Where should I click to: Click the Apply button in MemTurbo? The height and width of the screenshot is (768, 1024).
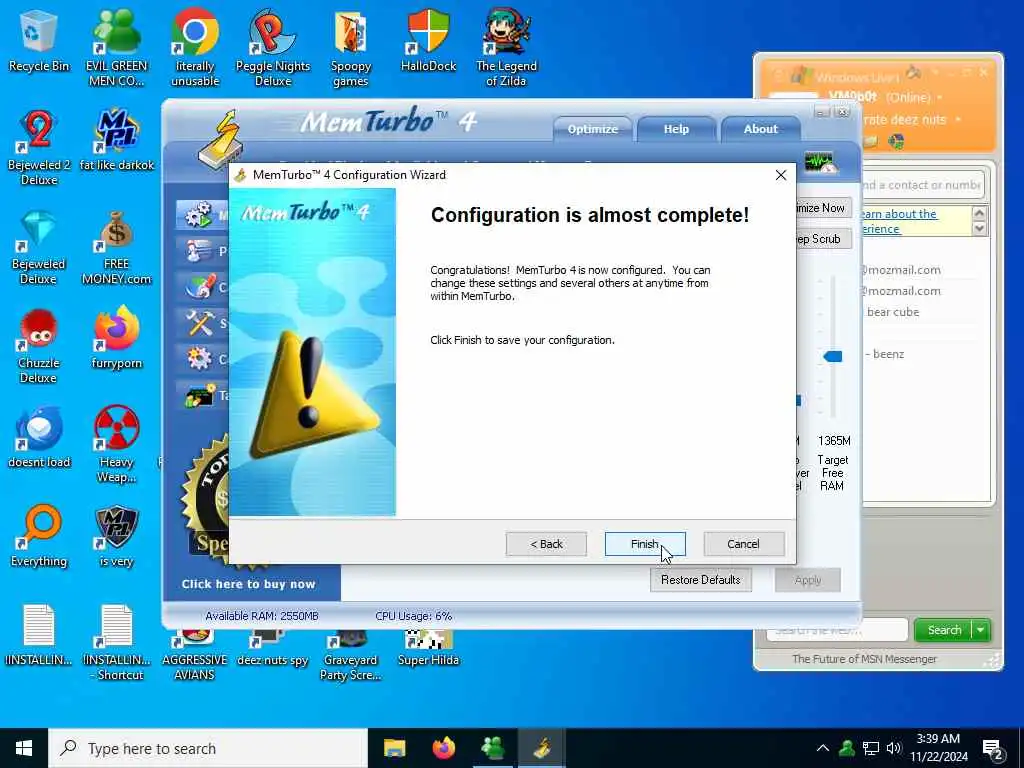[x=808, y=580]
